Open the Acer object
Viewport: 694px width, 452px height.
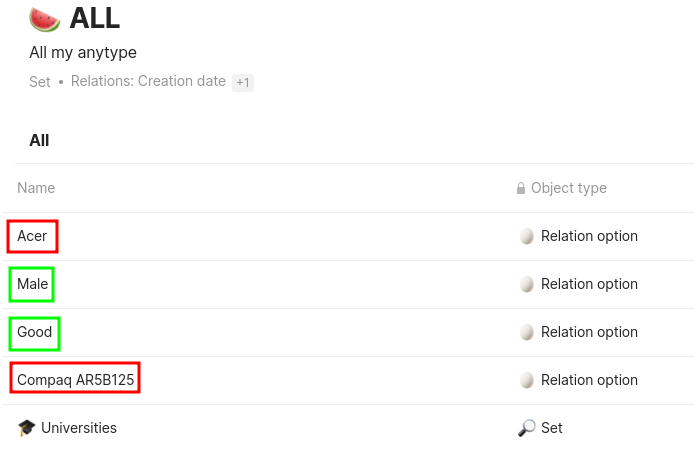(x=32, y=236)
